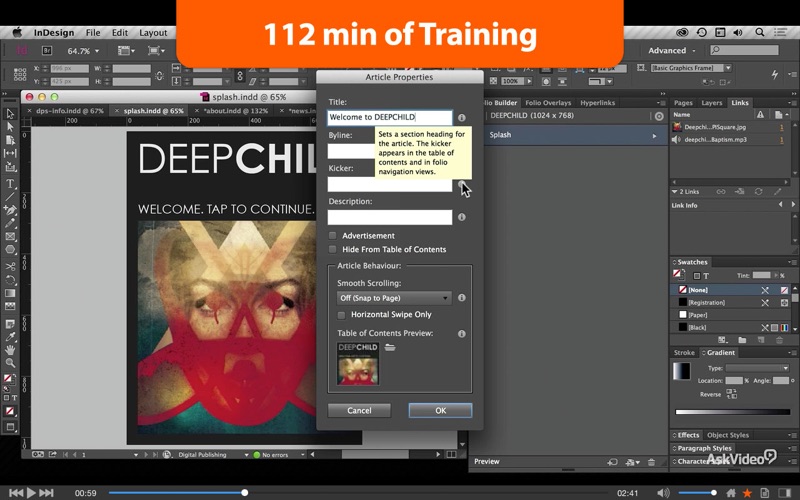Click Time Machine icon in menu bar
Image resolution: width=800 pixels, height=500 pixels.
702,32
